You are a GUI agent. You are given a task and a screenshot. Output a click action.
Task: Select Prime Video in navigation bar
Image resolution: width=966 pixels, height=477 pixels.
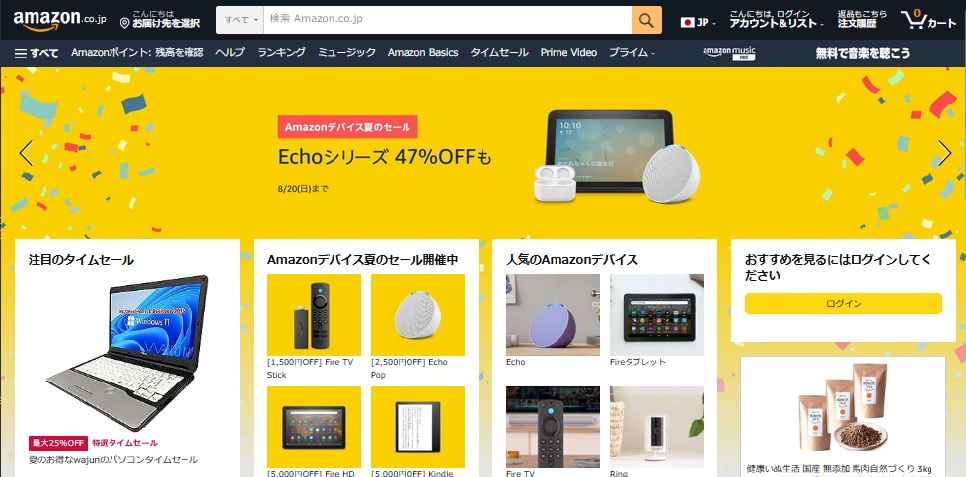coord(569,52)
